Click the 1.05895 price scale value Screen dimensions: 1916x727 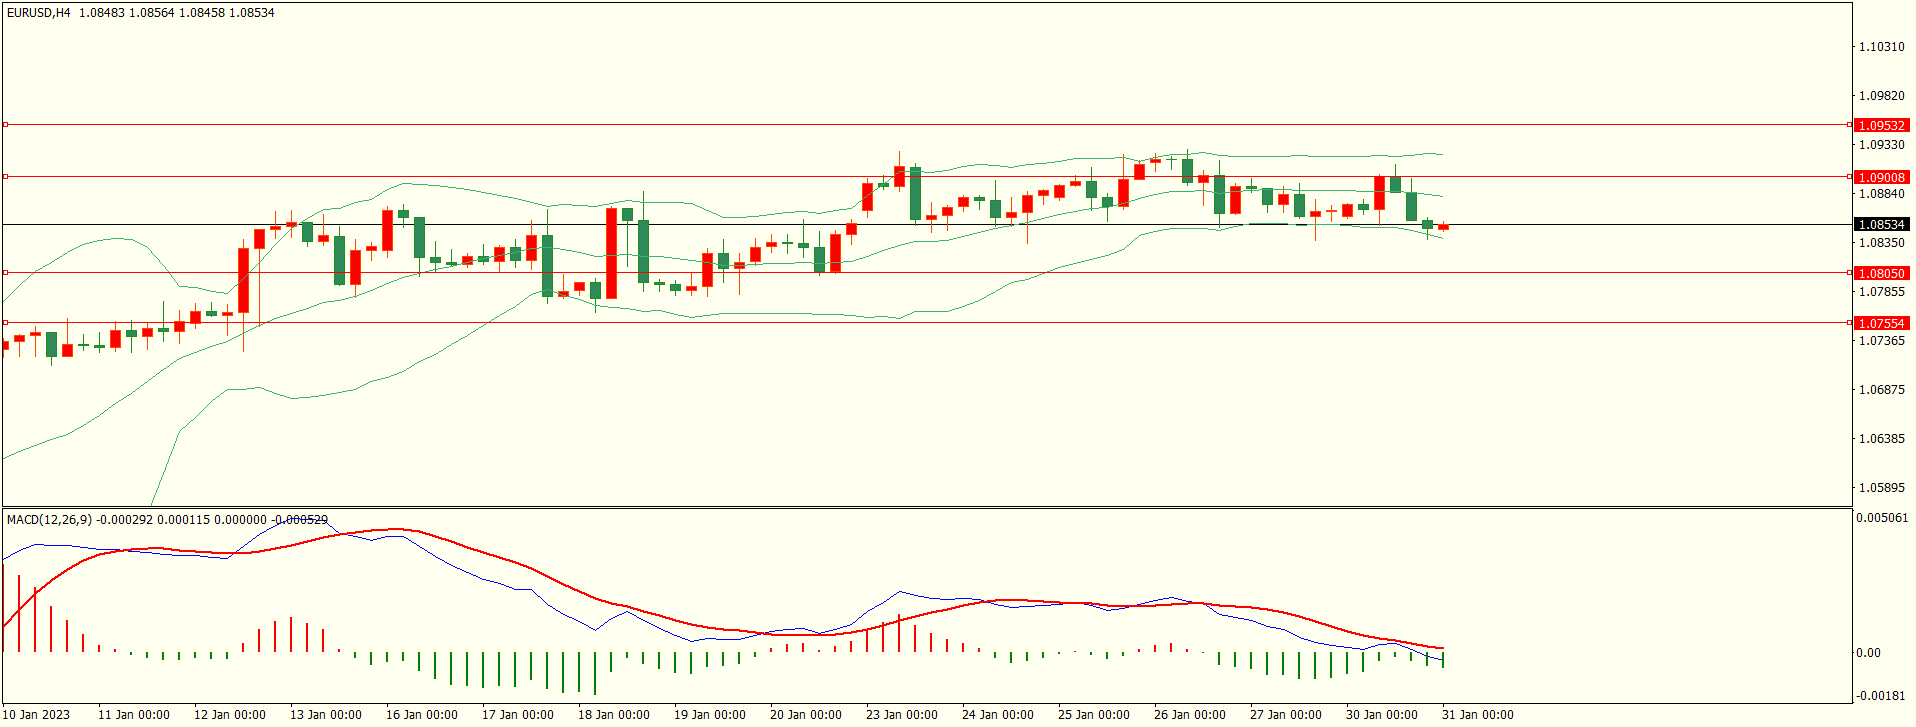point(1880,488)
